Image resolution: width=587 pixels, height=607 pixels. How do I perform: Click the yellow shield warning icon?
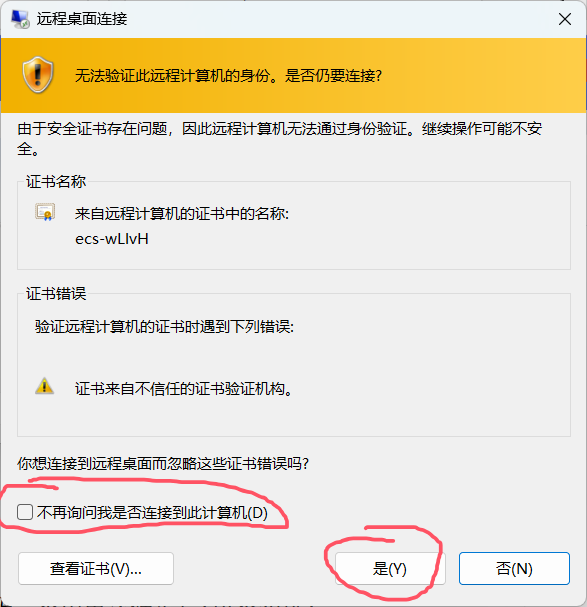pos(38,75)
